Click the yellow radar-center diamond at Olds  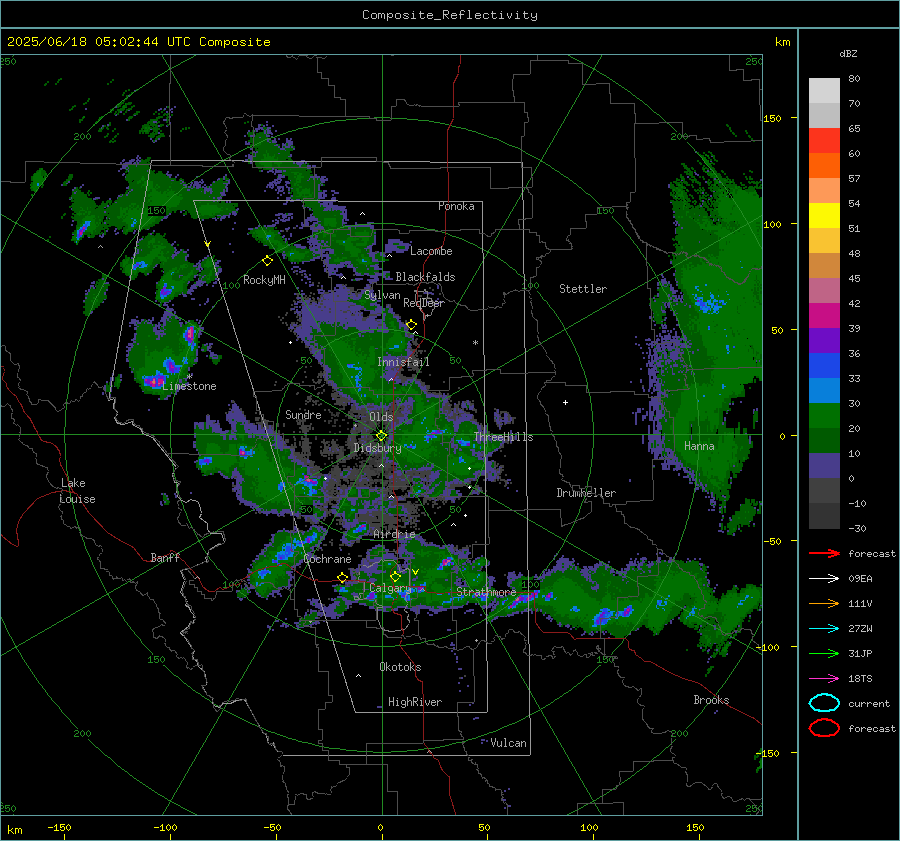coord(381,436)
